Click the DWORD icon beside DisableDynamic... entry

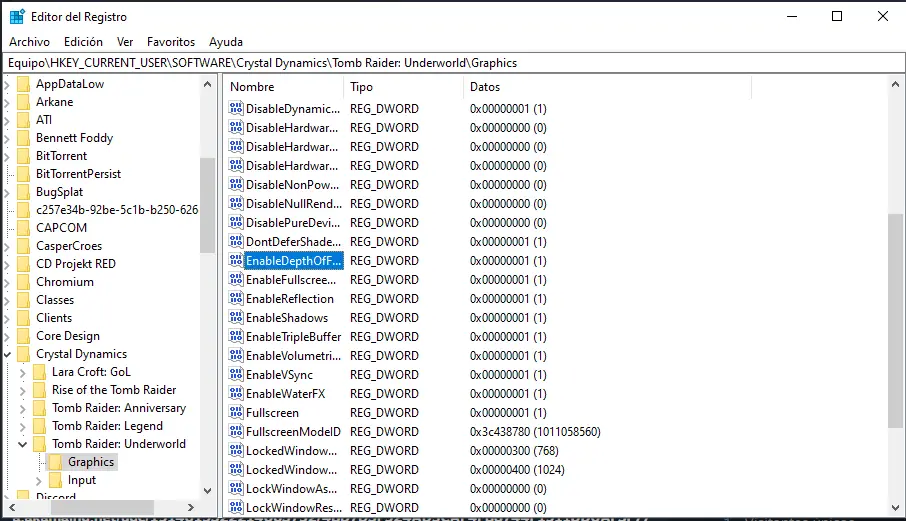tap(236, 109)
